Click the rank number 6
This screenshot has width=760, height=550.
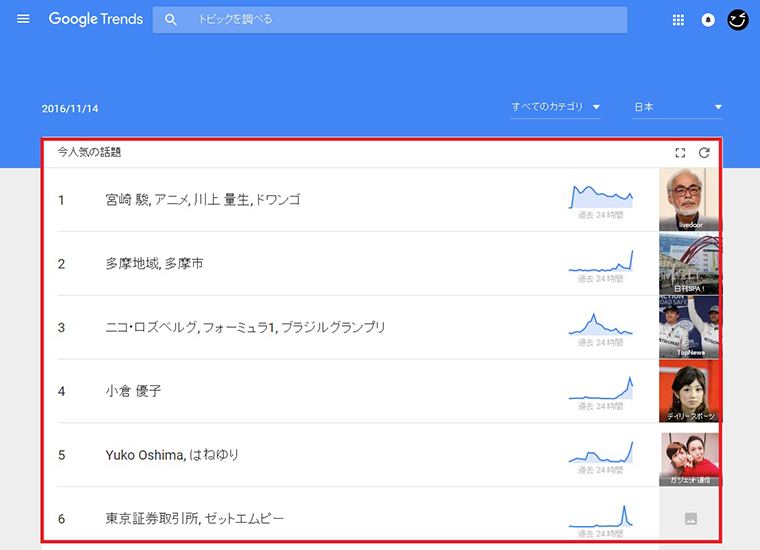click(61, 519)
